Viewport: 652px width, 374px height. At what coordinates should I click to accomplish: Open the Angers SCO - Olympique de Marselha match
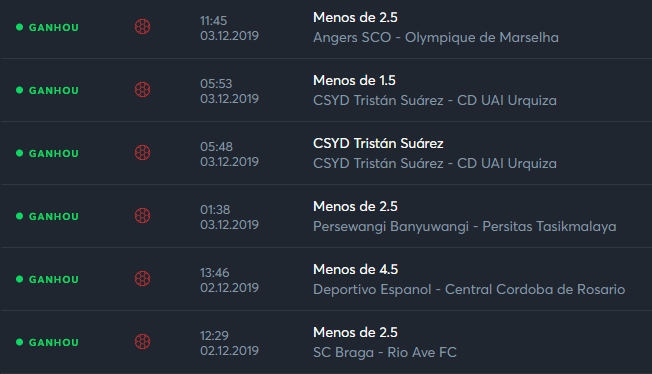[436, 37]
